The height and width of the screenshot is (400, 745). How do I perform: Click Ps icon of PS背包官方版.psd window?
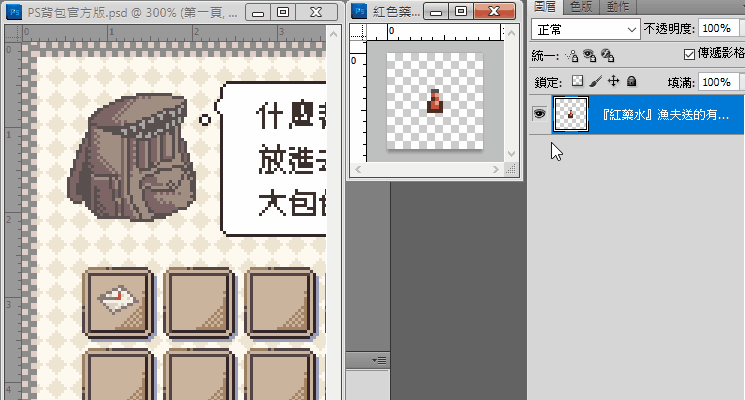[x=15, y=12]
